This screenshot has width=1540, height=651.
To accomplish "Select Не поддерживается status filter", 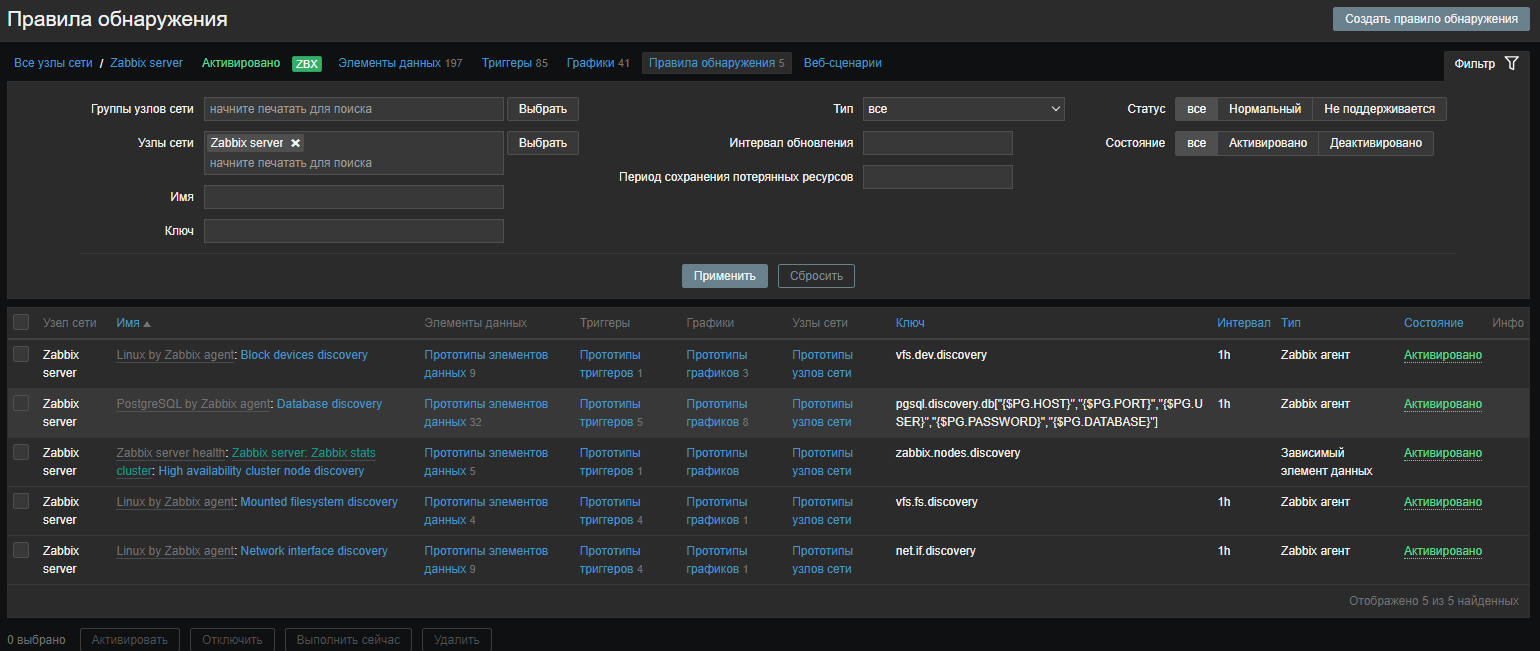I will (x=1379, y=109).
